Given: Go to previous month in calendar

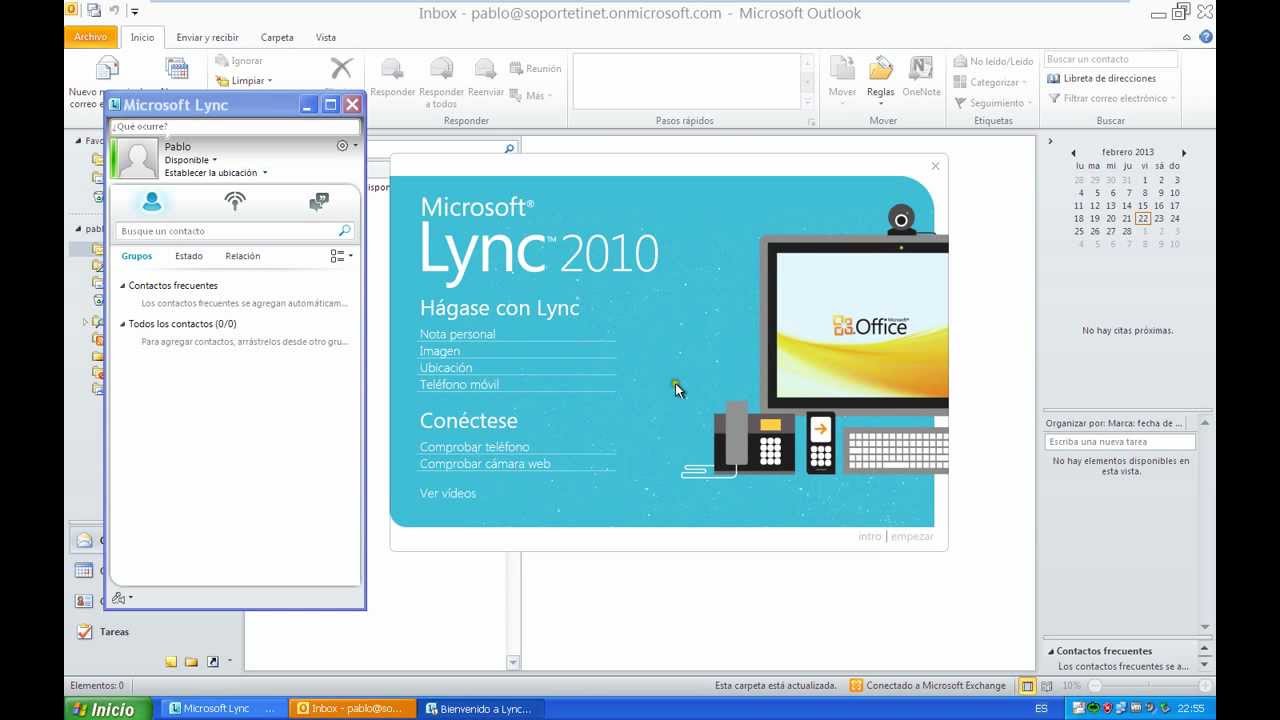Looking at the screenshot, I should [x=1073, y=153].
